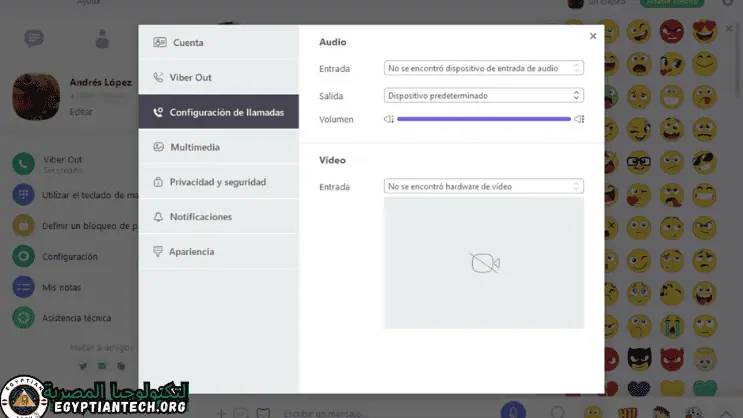Open contacts icon in the main window
The height and width of the screenshot is (418, 743).
[x=102, y=39]
